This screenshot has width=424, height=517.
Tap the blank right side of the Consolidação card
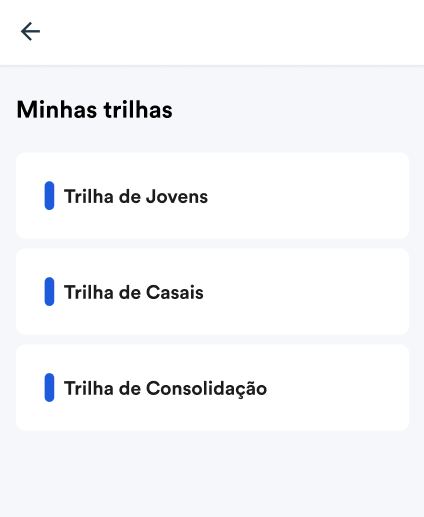click(340, 388)
